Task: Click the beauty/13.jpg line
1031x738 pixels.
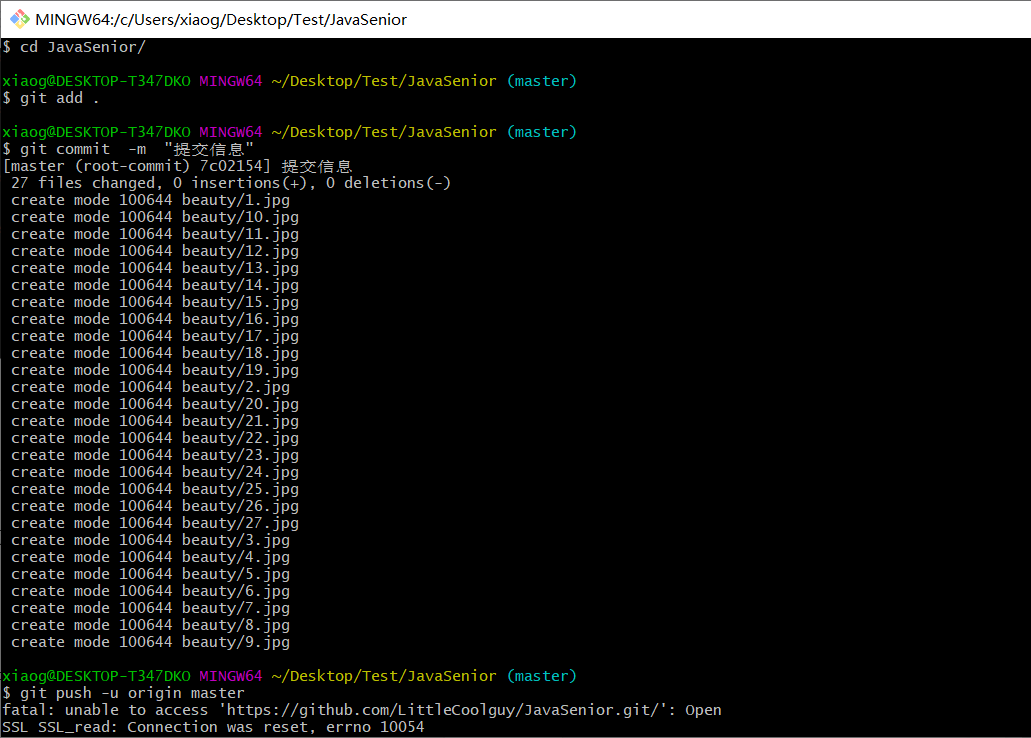Action: click(x=155, y=268)
